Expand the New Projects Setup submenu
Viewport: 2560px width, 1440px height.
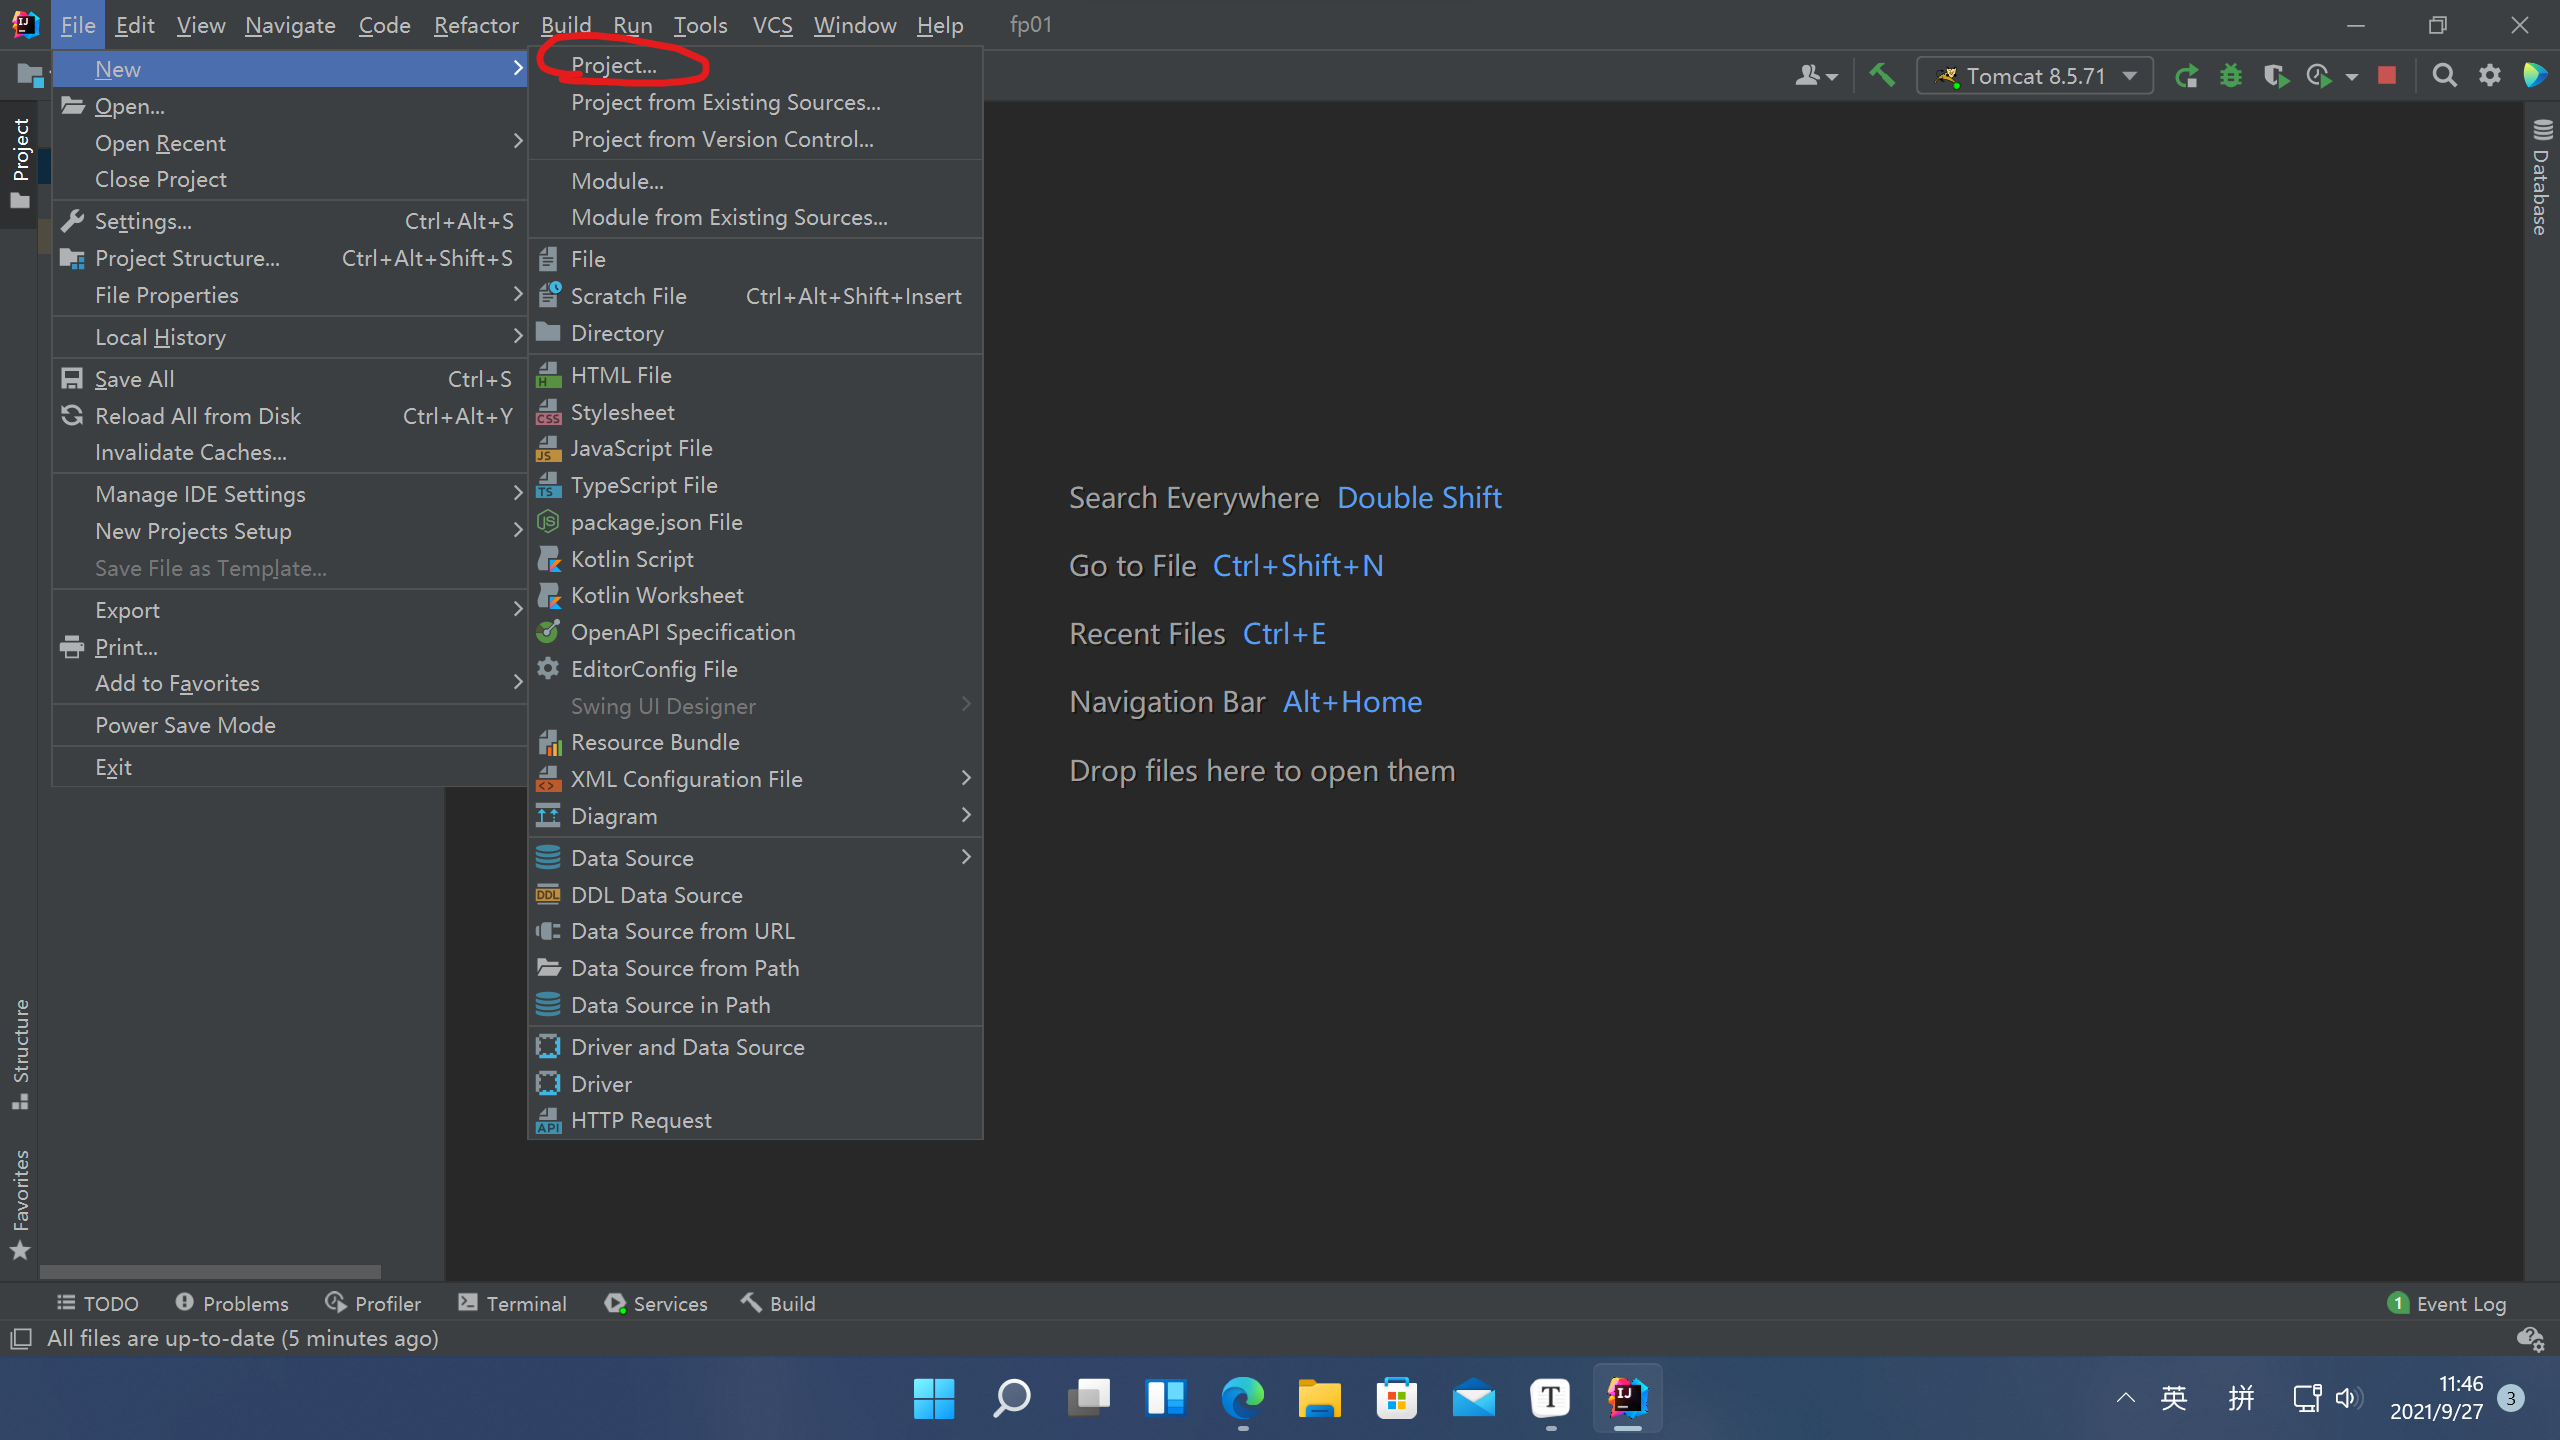(x=290, y=531)
